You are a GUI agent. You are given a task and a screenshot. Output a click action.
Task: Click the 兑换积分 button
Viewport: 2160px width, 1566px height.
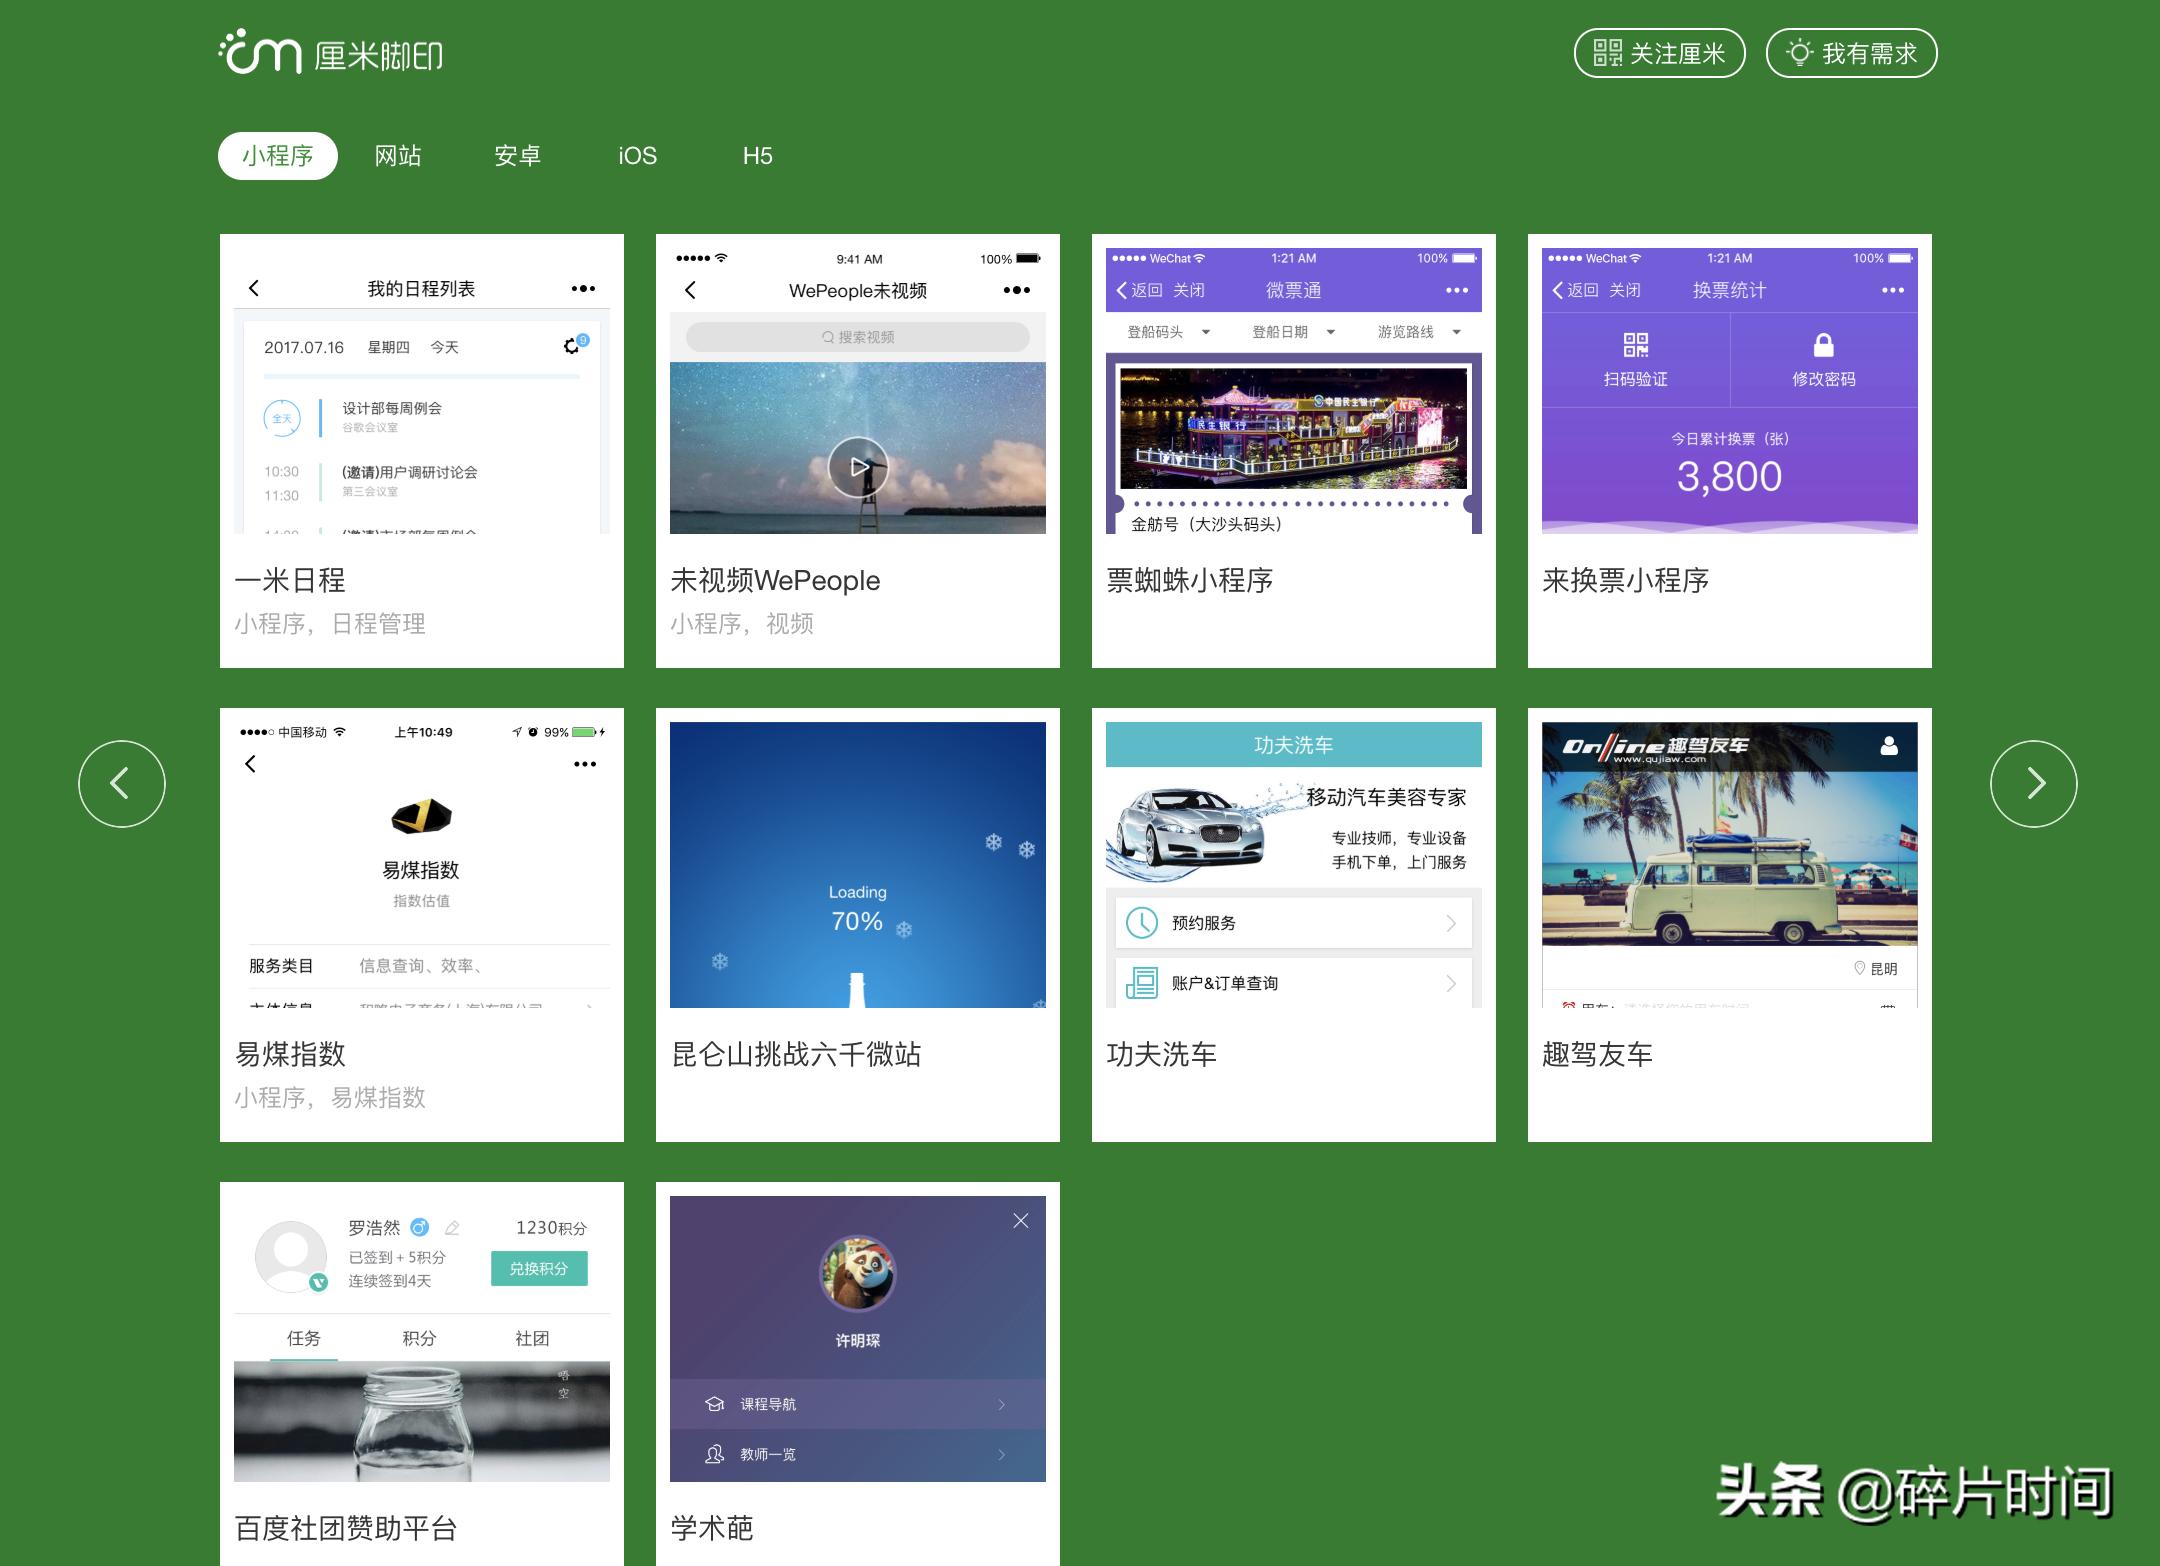pyautogui.click(x=539, y=1268)
